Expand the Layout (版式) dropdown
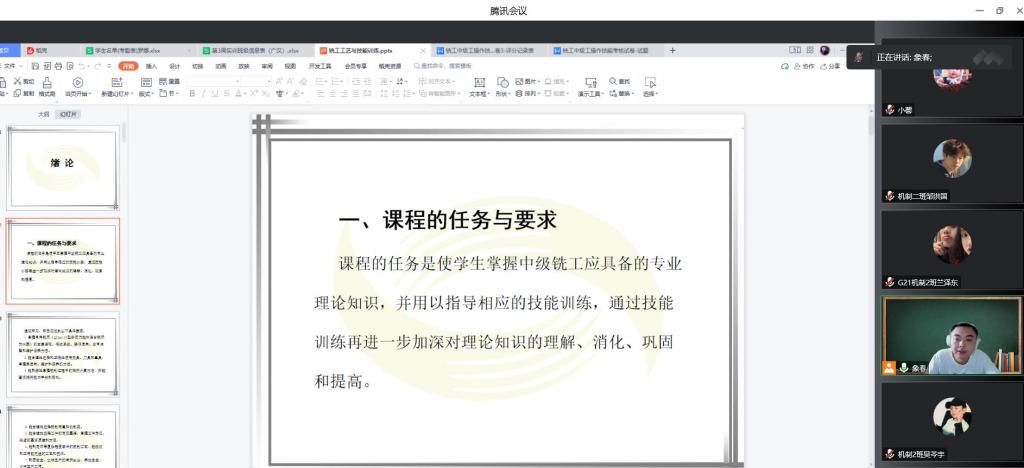This screenshot has height=468, width=1024. (x=146, y=94)
